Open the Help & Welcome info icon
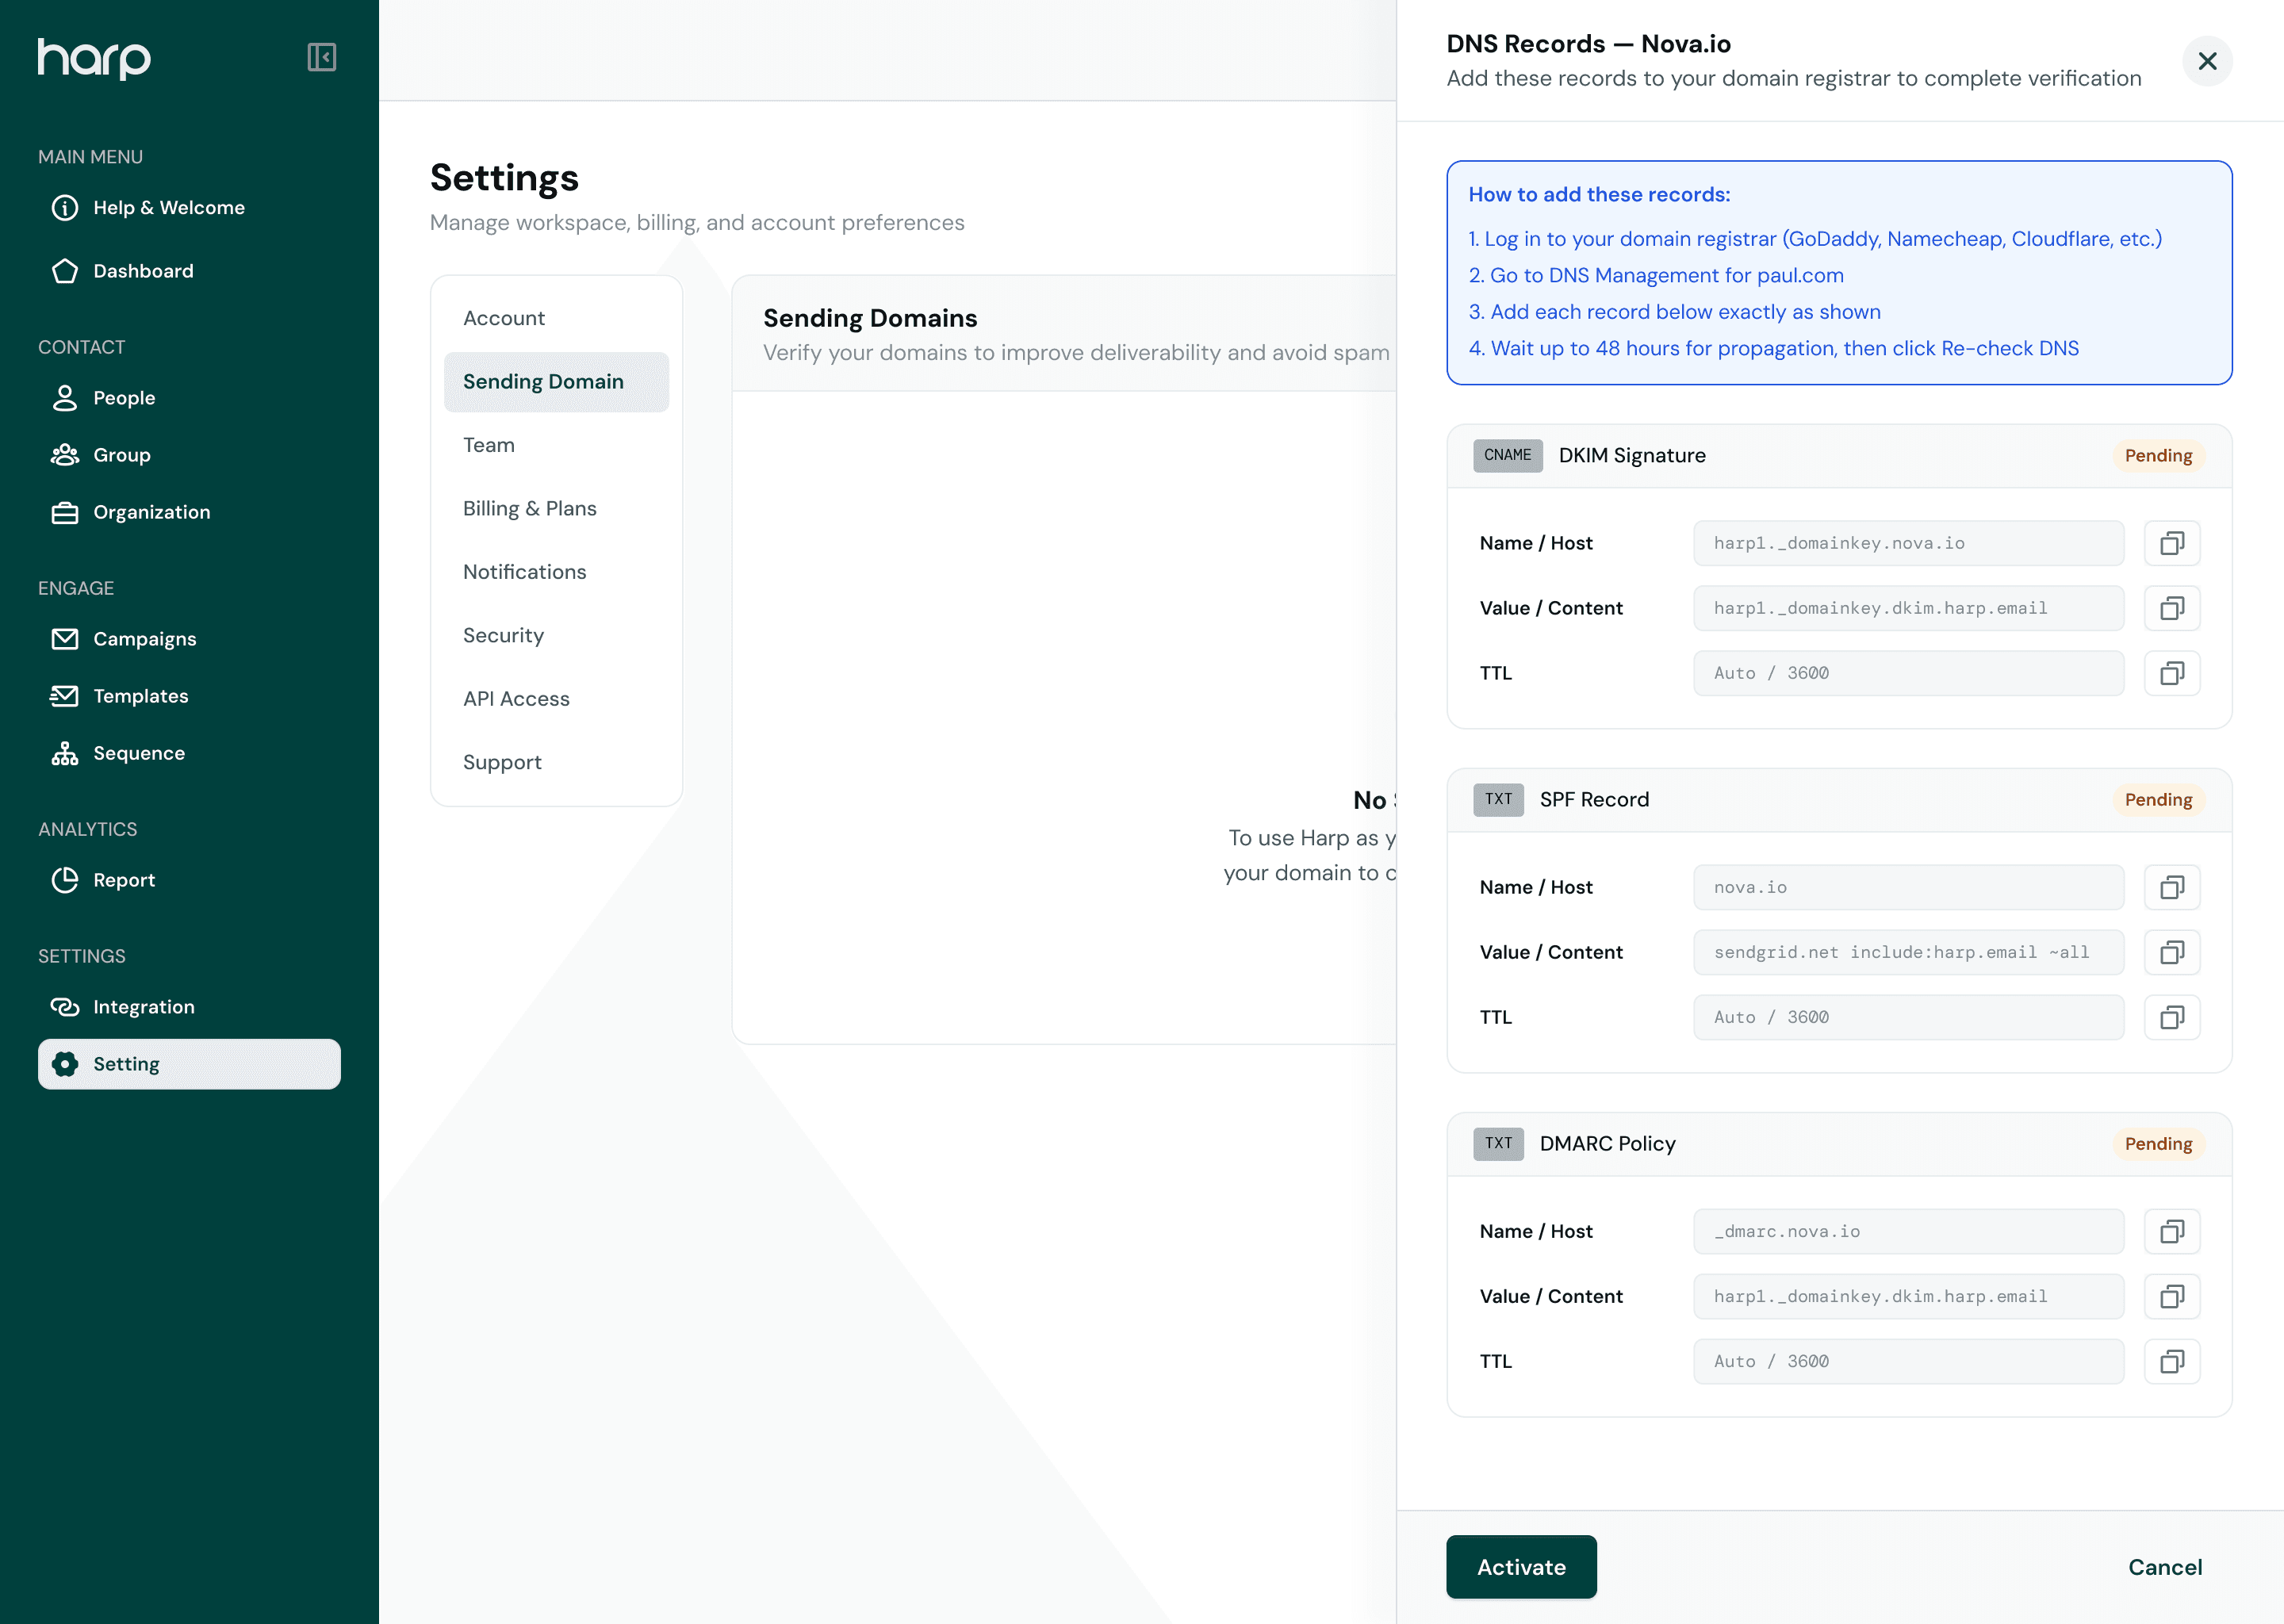The image size is (2284, 1624). [x=65, y=208]
